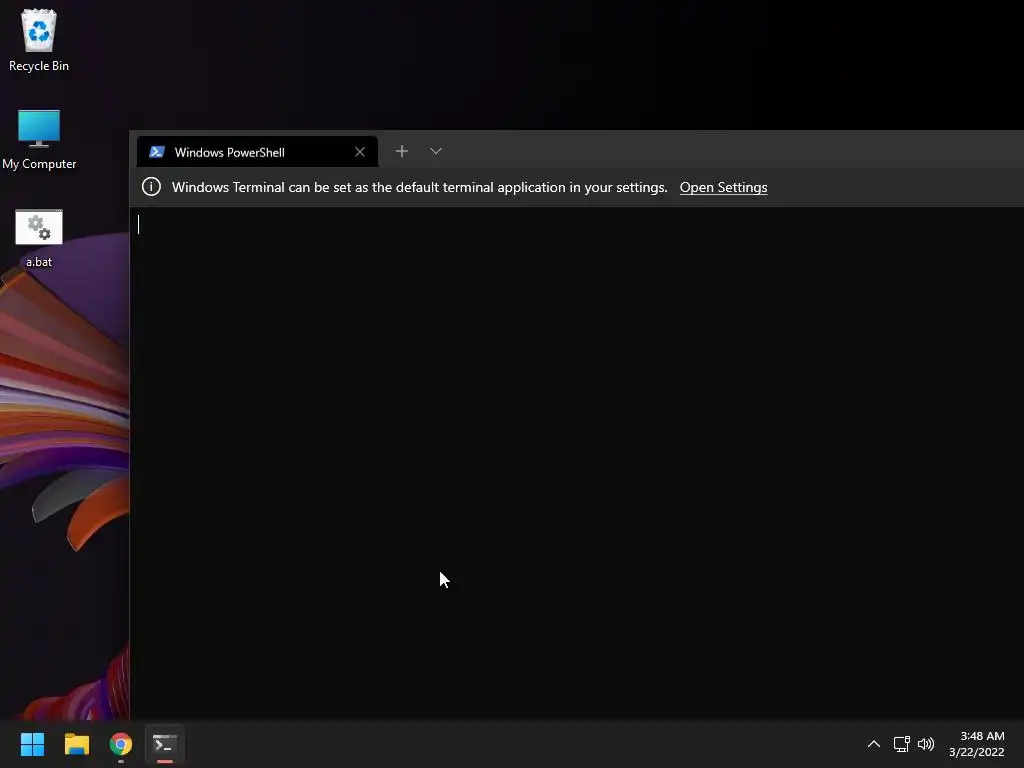Open a new terminal tab with plus
The width and height of the screenshot is (1024, 768).
[402, 152]
